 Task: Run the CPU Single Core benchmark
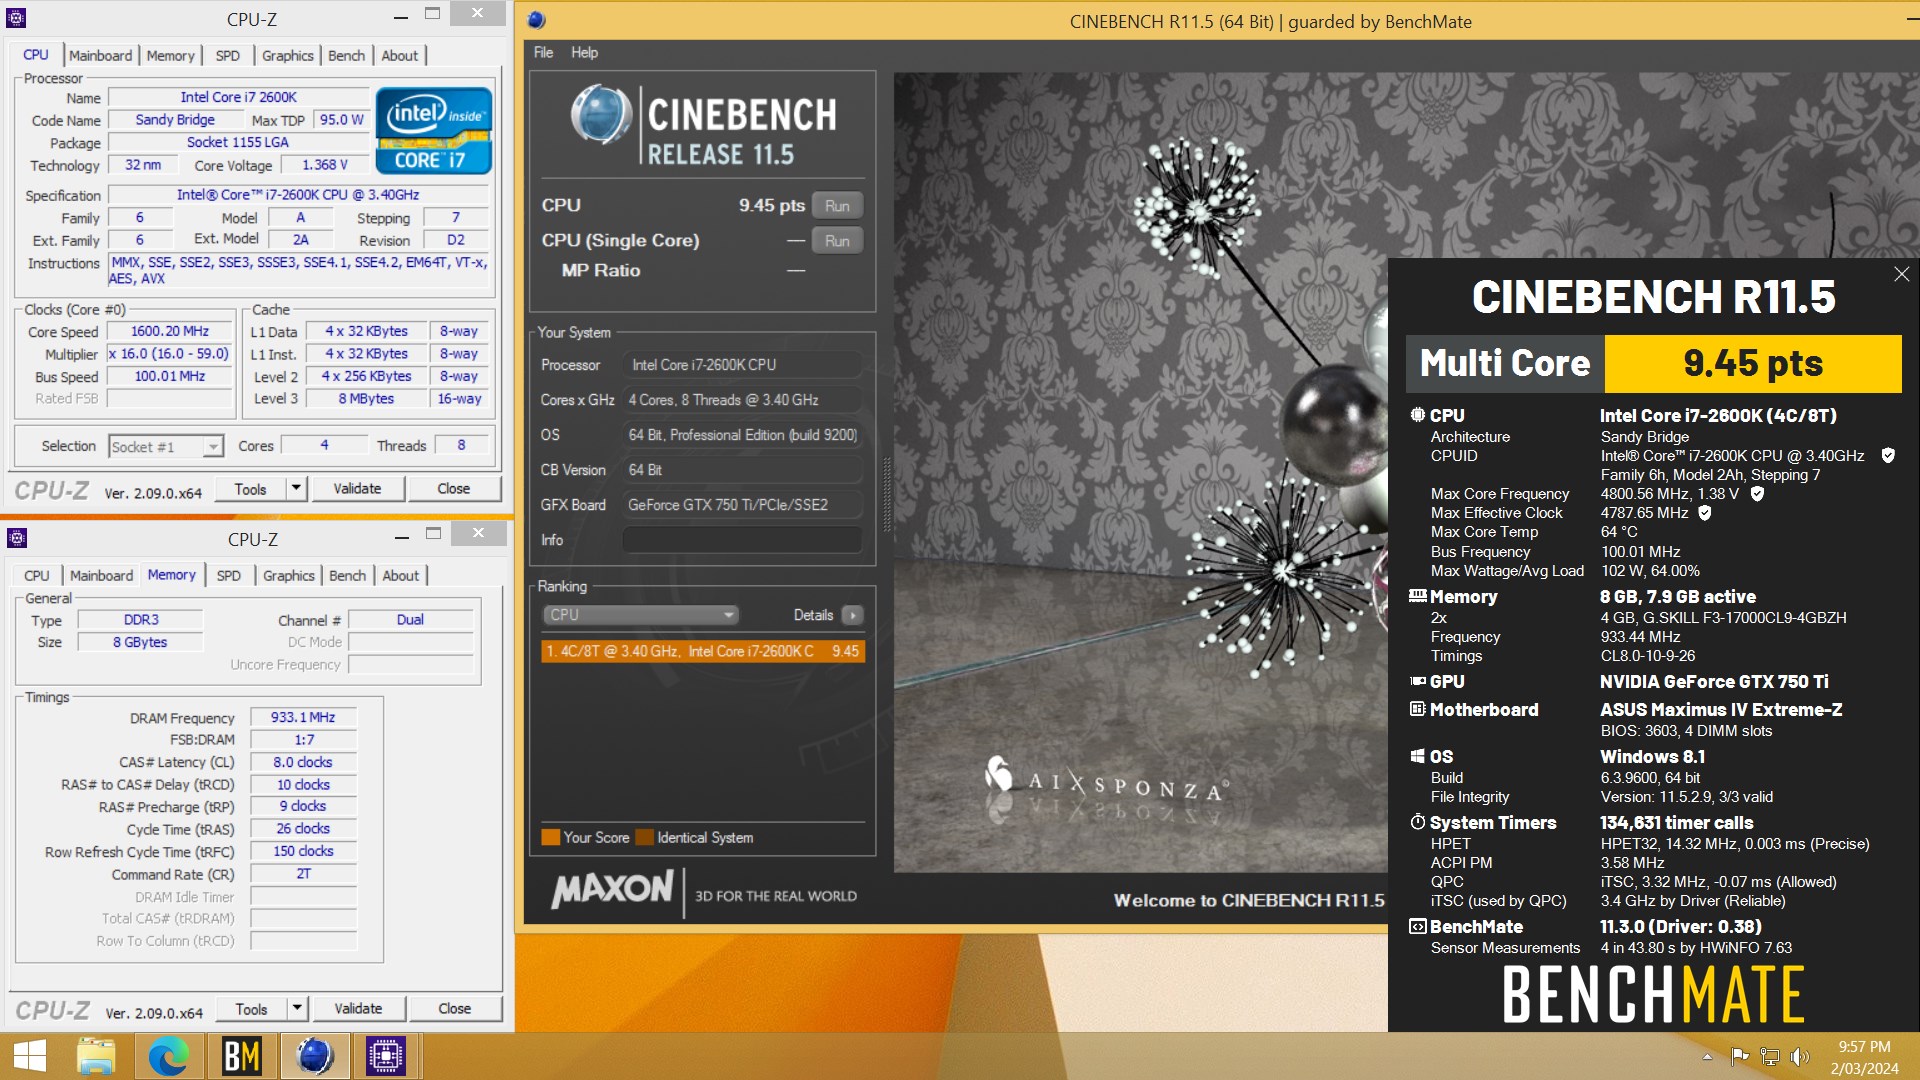pyautogui.click(x=837, y=241)
